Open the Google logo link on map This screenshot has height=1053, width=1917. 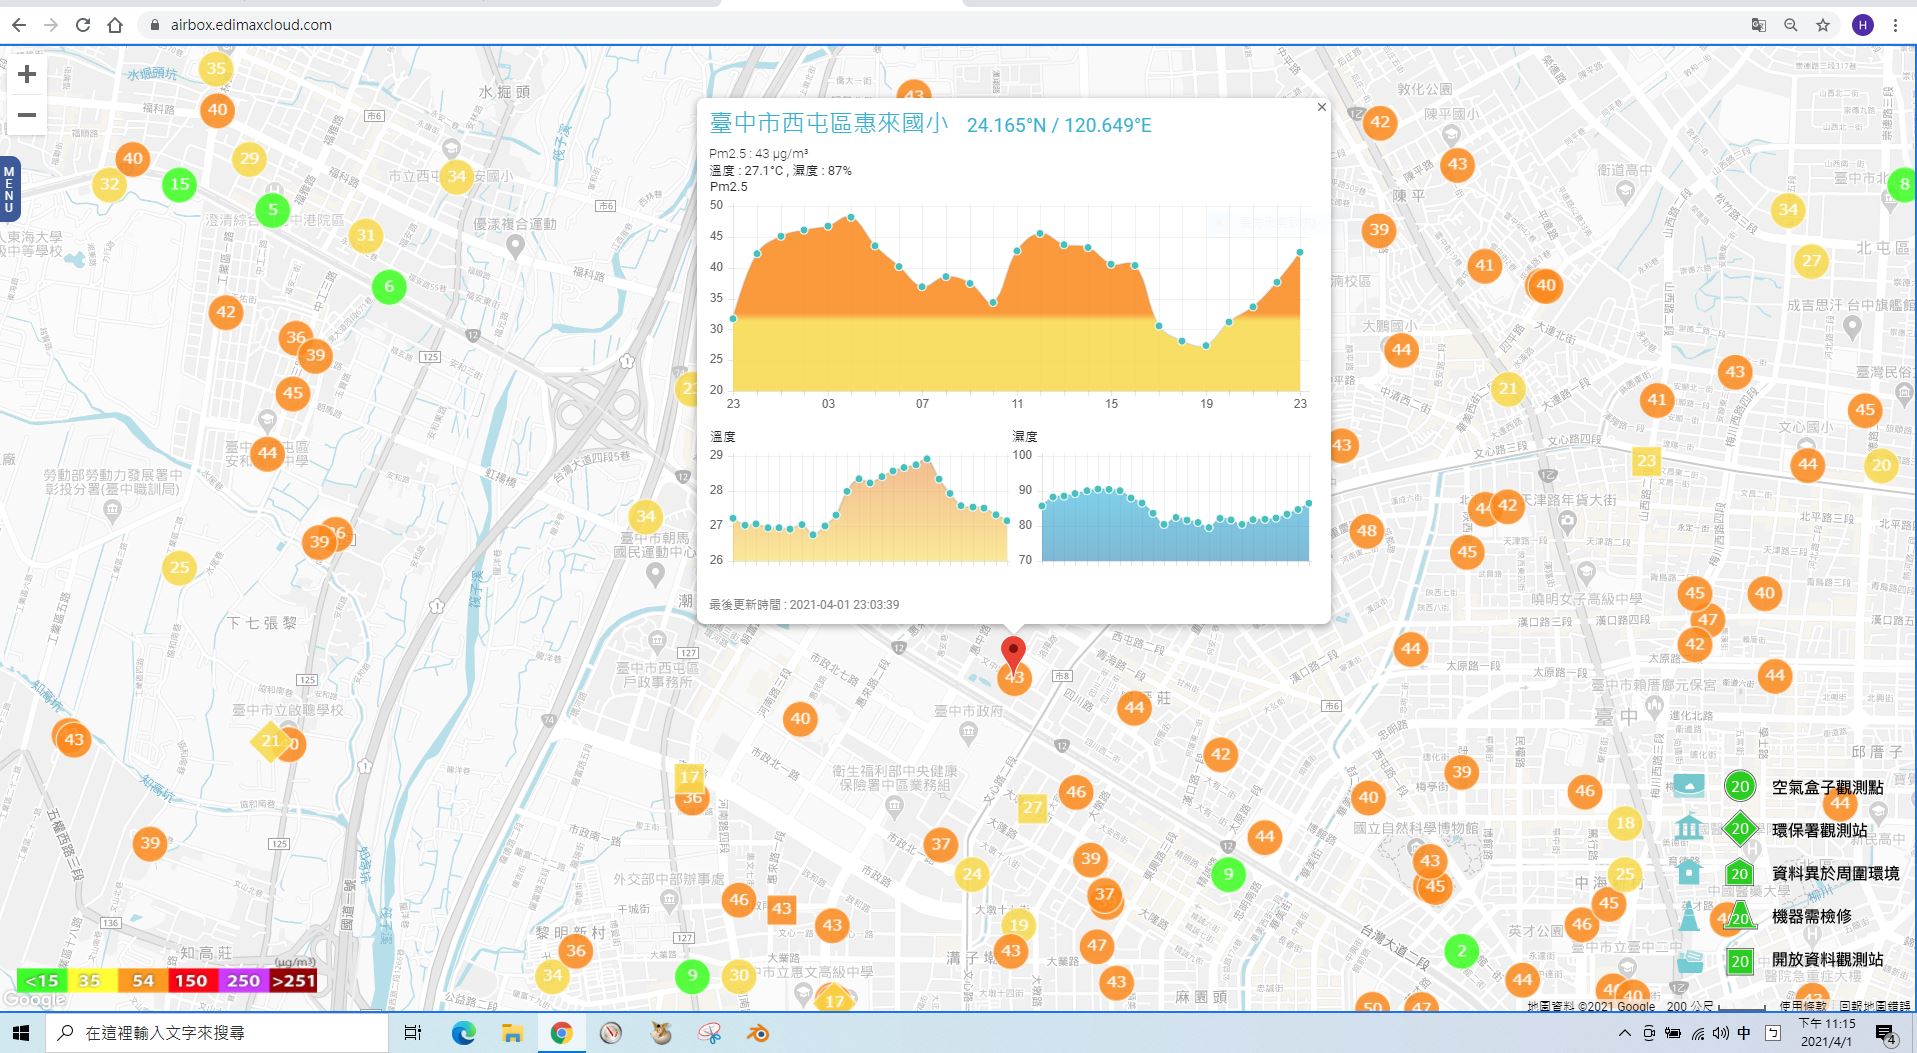pyautogui.click(x=34, y=999)
